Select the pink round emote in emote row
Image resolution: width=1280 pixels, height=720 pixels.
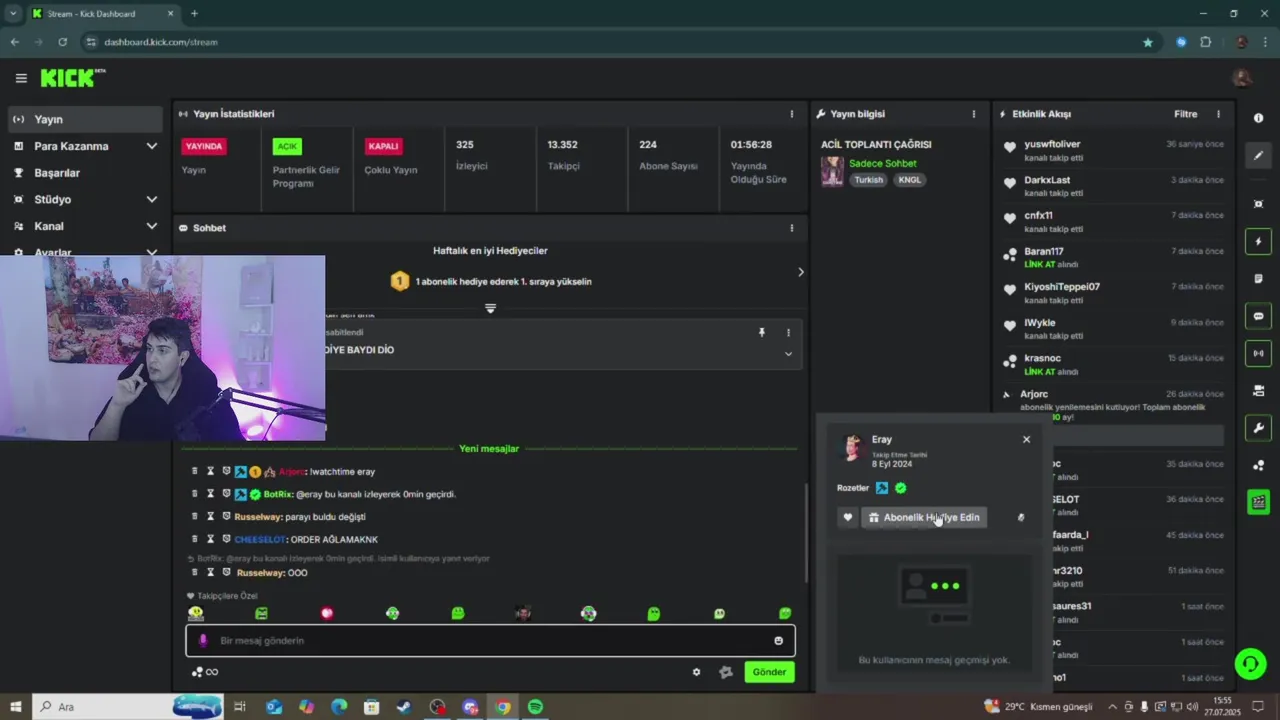coord(327,613)
